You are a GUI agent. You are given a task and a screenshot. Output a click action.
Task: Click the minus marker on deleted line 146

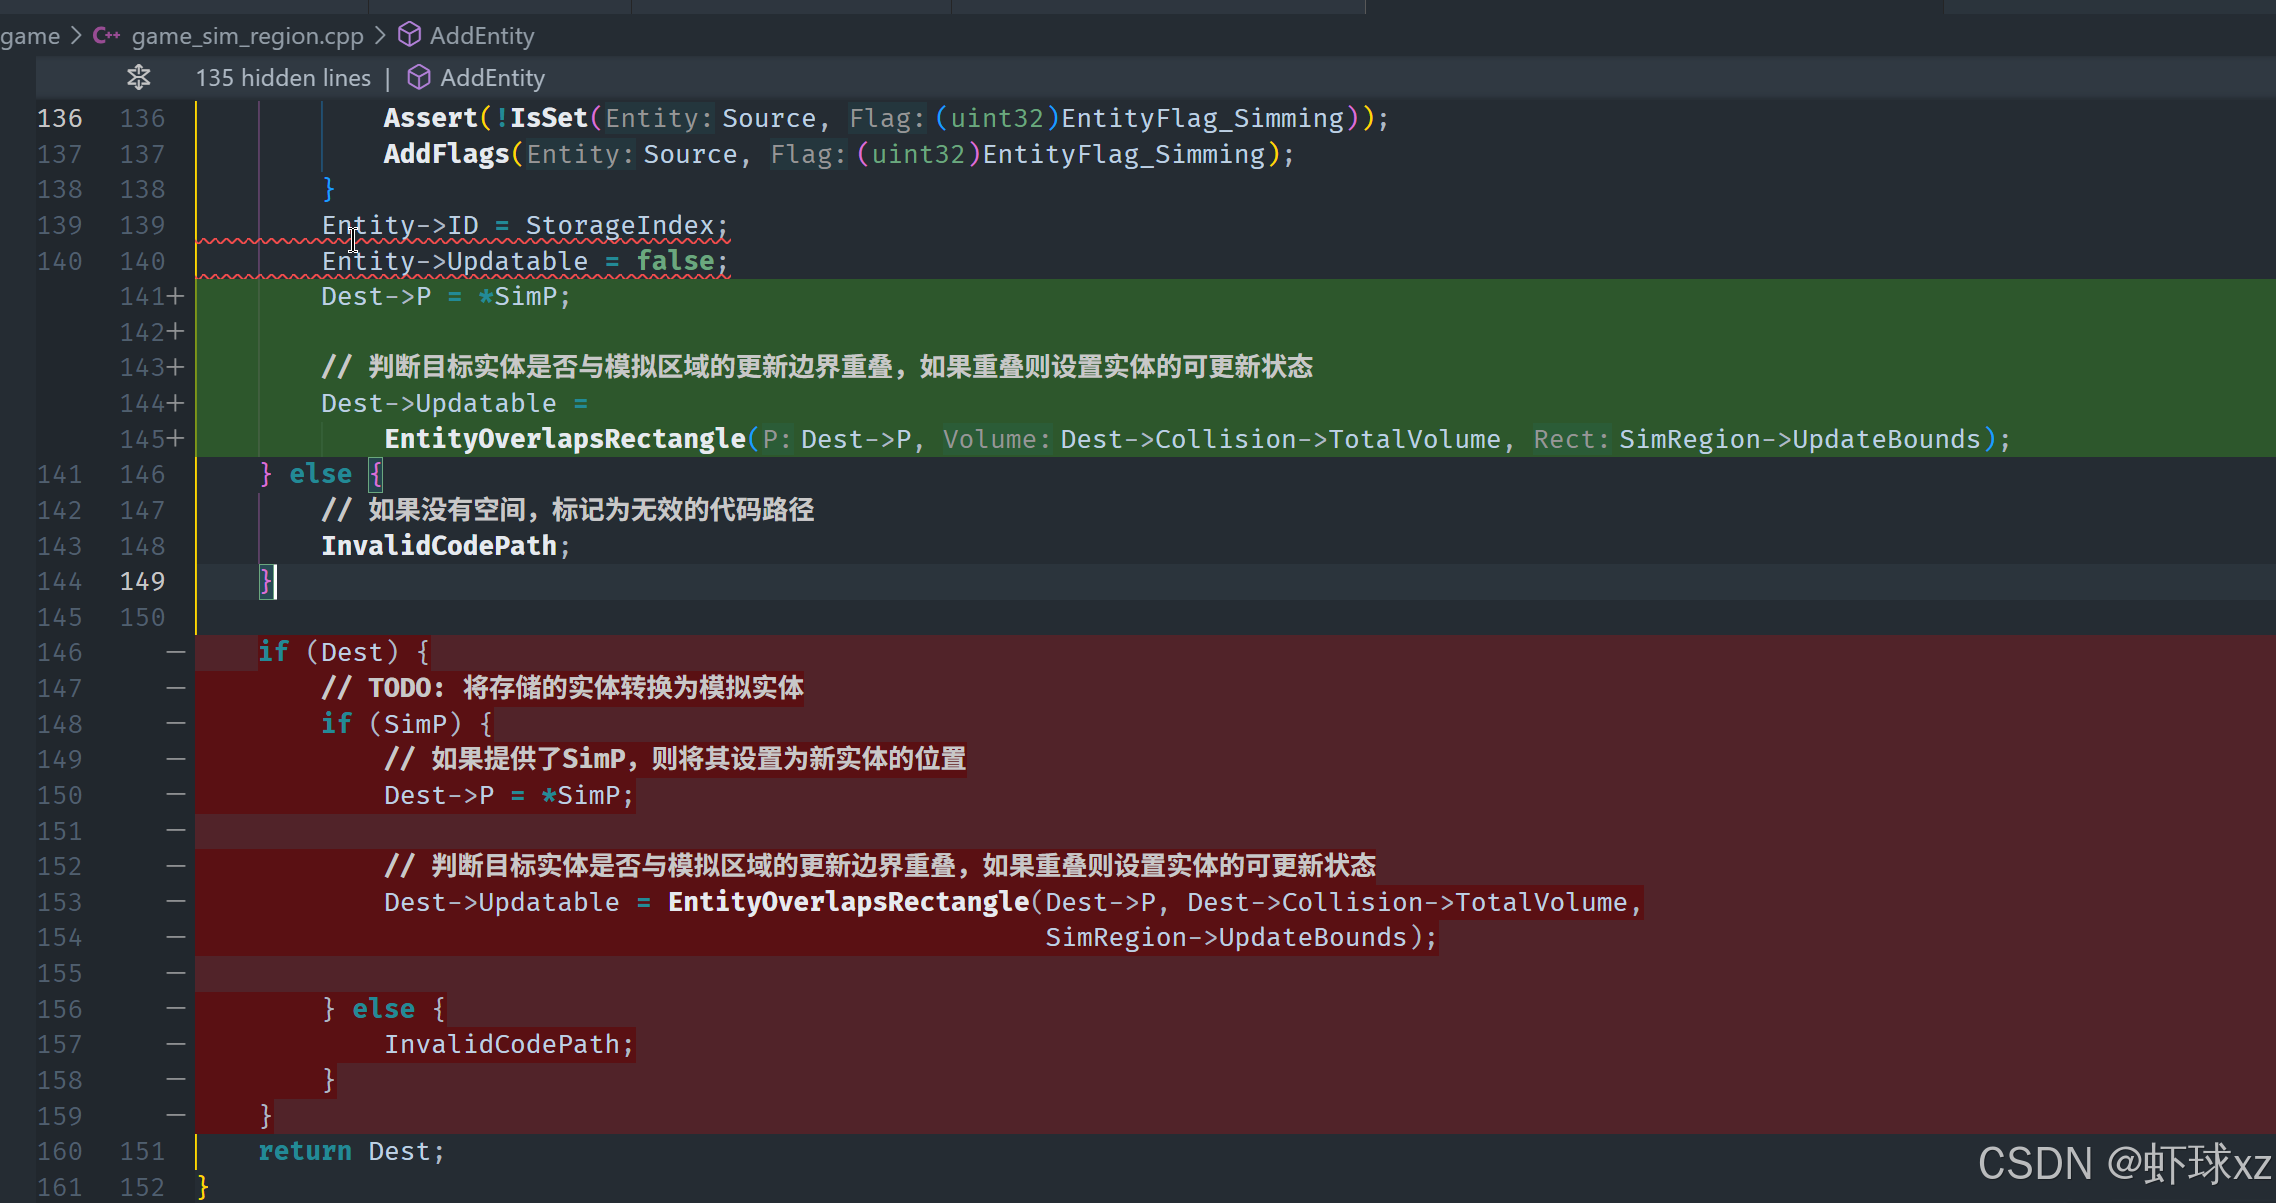176,652
